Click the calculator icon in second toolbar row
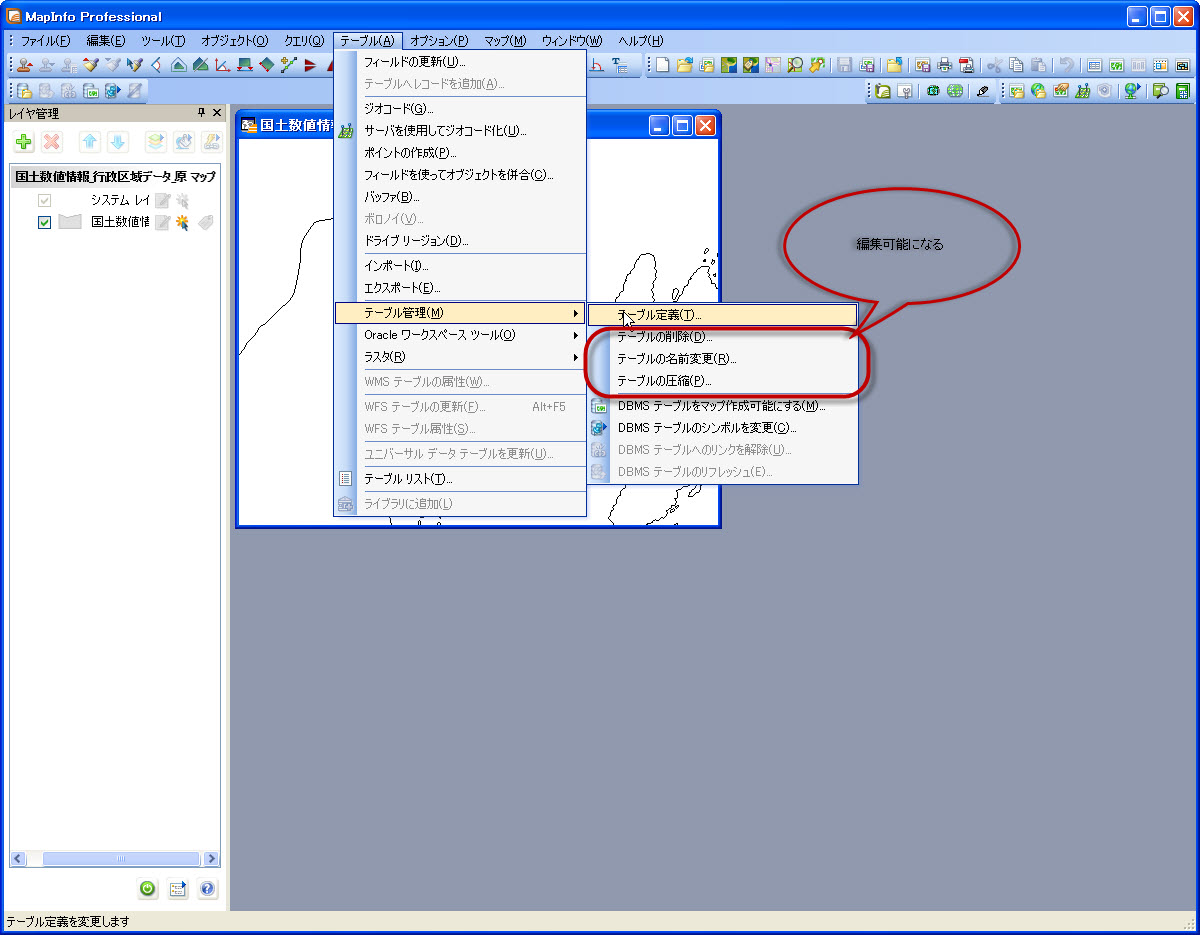The image size is (1200, 935). [x=1183, y=91]
